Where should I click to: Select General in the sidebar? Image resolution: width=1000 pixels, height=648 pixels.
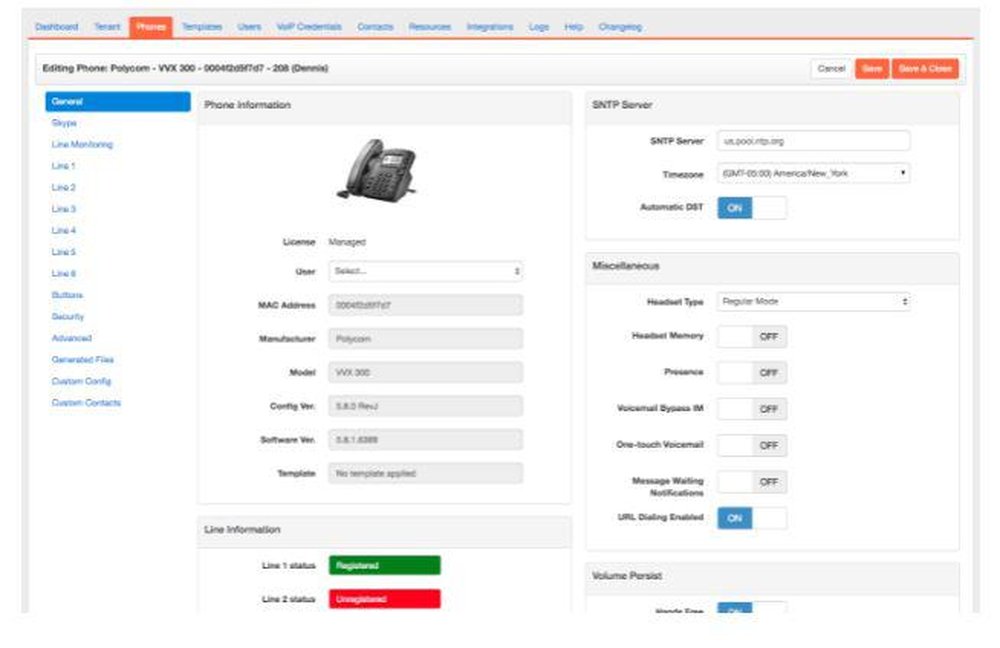pyautogui.click(x=118, y=101)
